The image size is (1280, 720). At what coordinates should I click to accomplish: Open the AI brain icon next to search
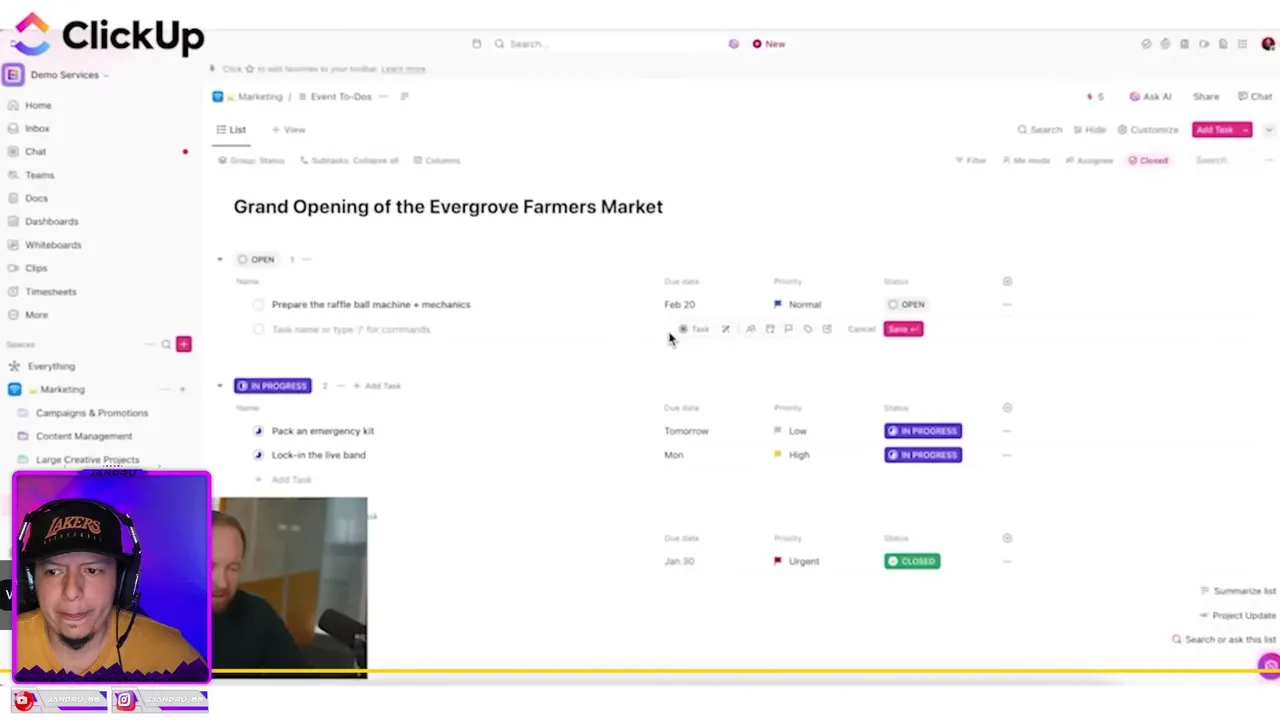pos(734,44)
